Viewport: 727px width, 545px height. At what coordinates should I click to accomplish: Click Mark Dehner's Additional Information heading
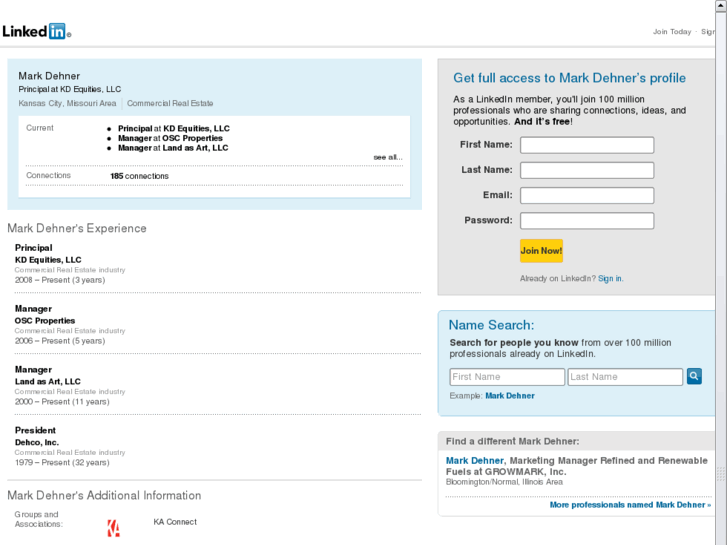104,495
